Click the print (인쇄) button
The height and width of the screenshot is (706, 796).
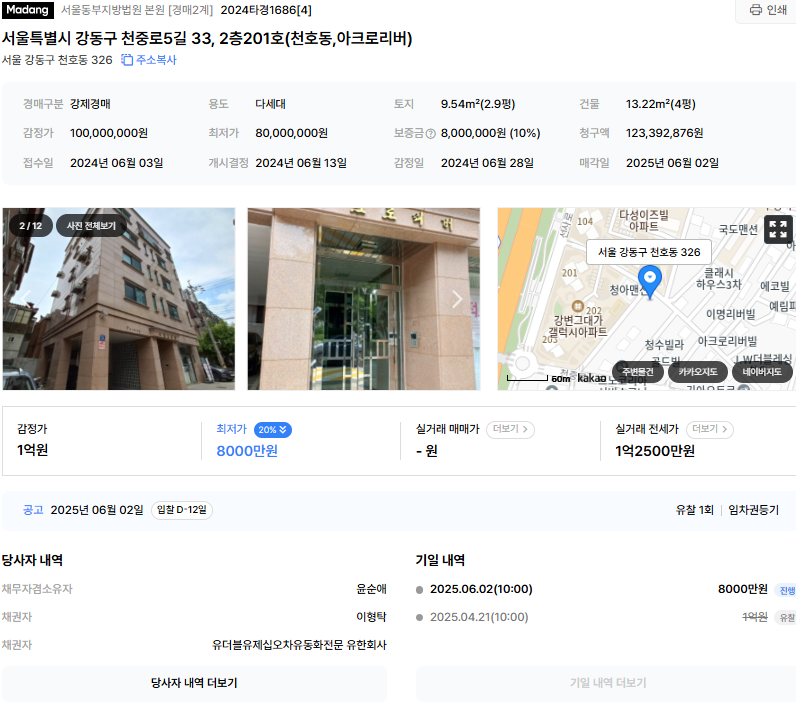768,10
